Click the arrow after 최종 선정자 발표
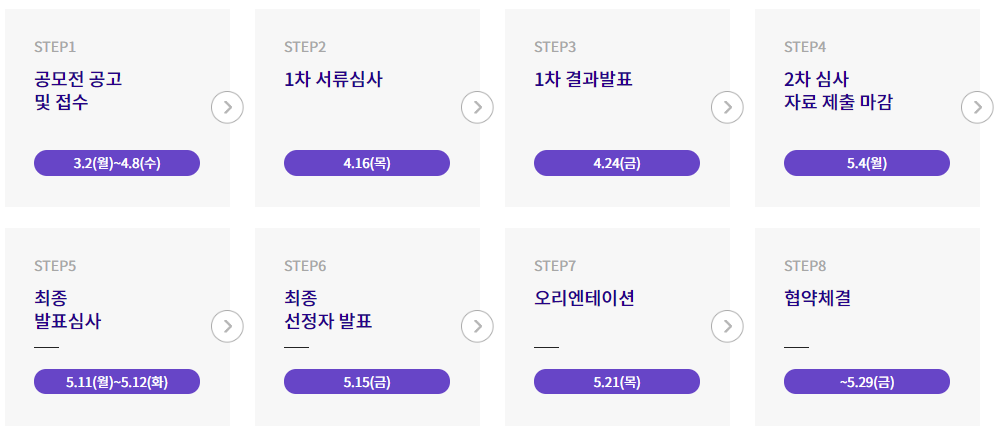Screen dimensions: 1002x434 (x=477, y=326)
